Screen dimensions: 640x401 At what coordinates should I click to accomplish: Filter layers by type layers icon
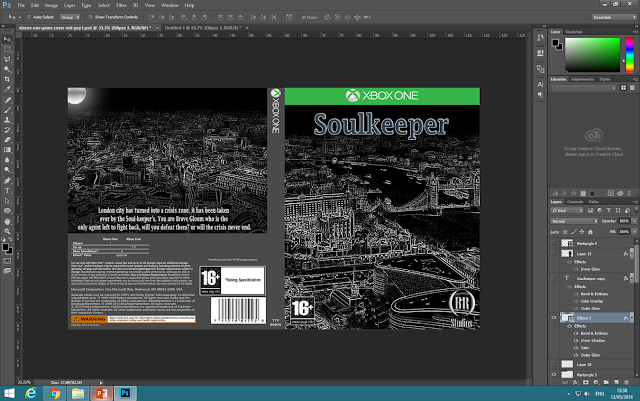coord(609,210)
